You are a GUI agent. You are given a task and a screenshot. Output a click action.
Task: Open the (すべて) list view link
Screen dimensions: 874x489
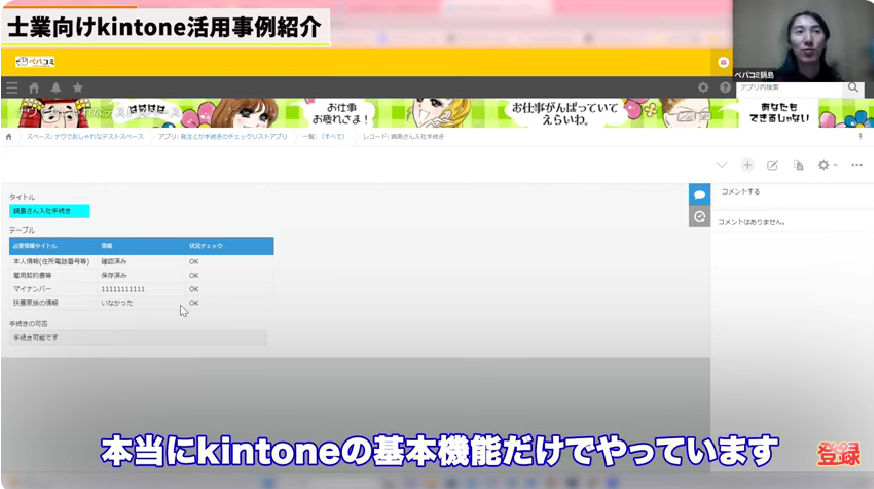pos(333,137)
